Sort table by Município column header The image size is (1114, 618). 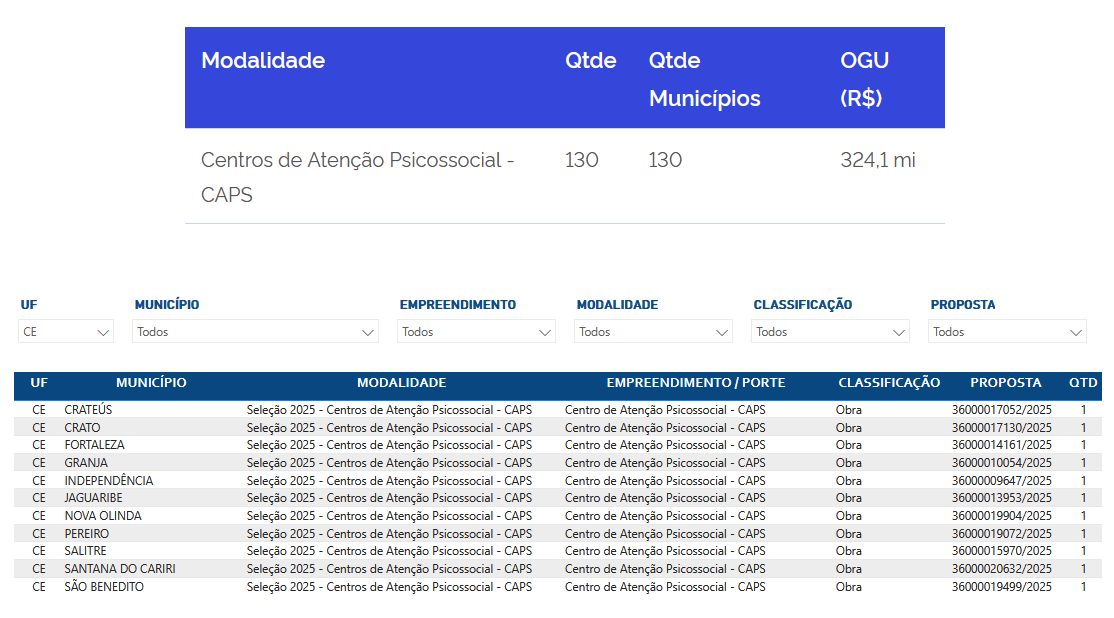151,383
